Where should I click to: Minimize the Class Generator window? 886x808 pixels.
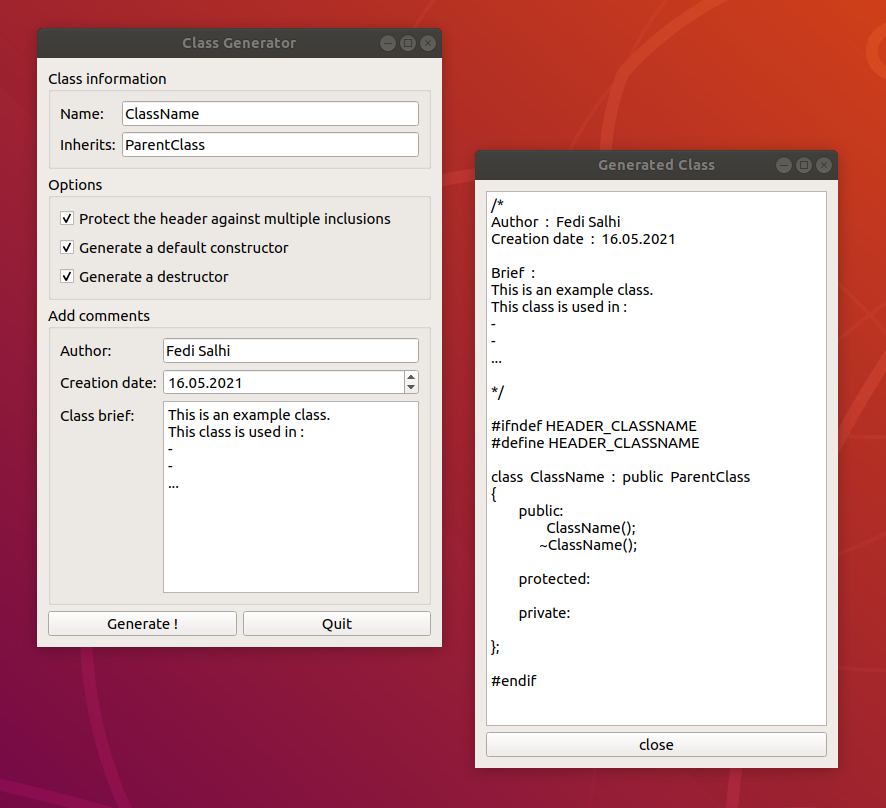388,43
